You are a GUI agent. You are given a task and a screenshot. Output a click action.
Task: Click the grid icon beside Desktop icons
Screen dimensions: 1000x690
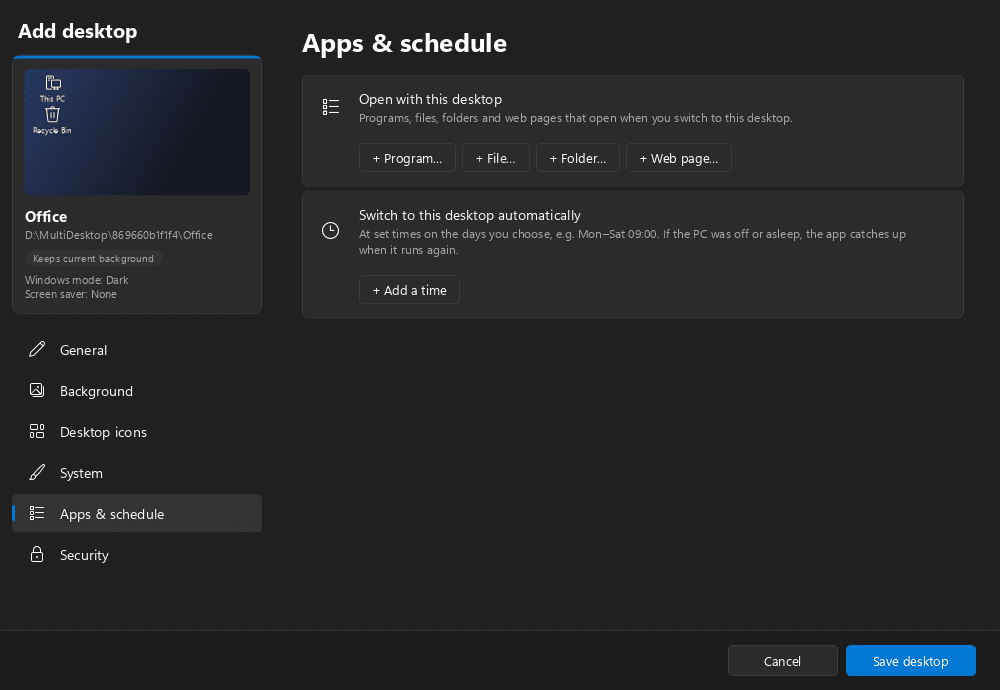coord(37,431)
